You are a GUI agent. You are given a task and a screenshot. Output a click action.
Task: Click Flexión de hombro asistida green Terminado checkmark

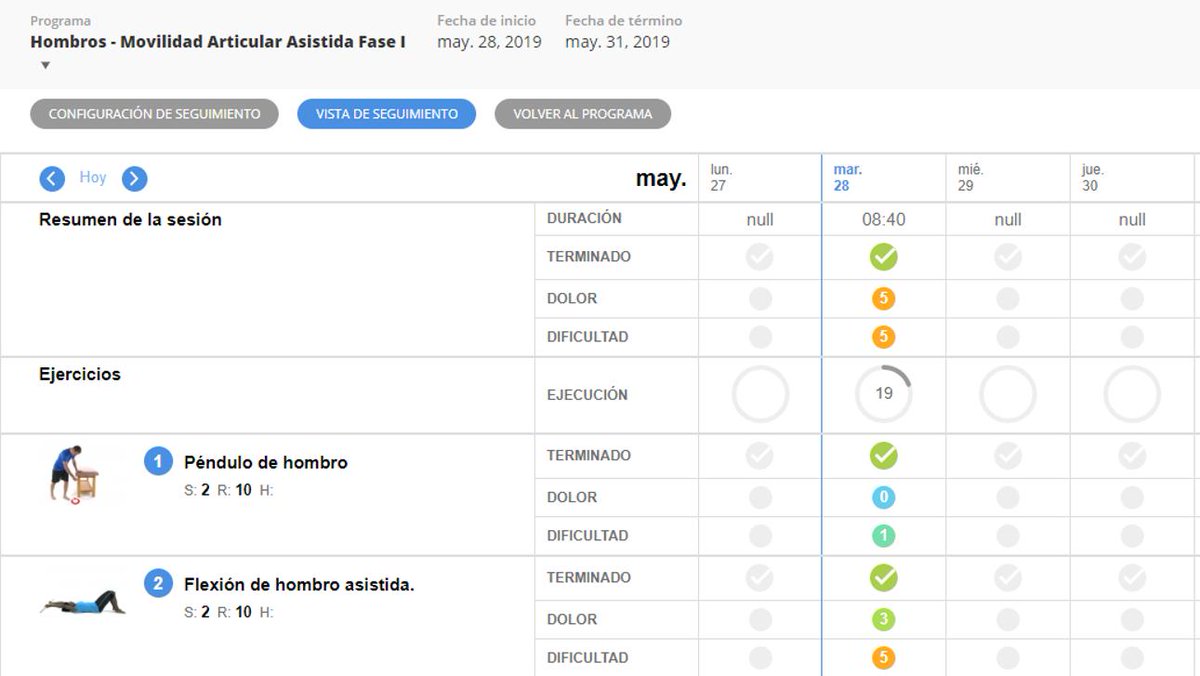pyautogui.click(x=884, y=578)
